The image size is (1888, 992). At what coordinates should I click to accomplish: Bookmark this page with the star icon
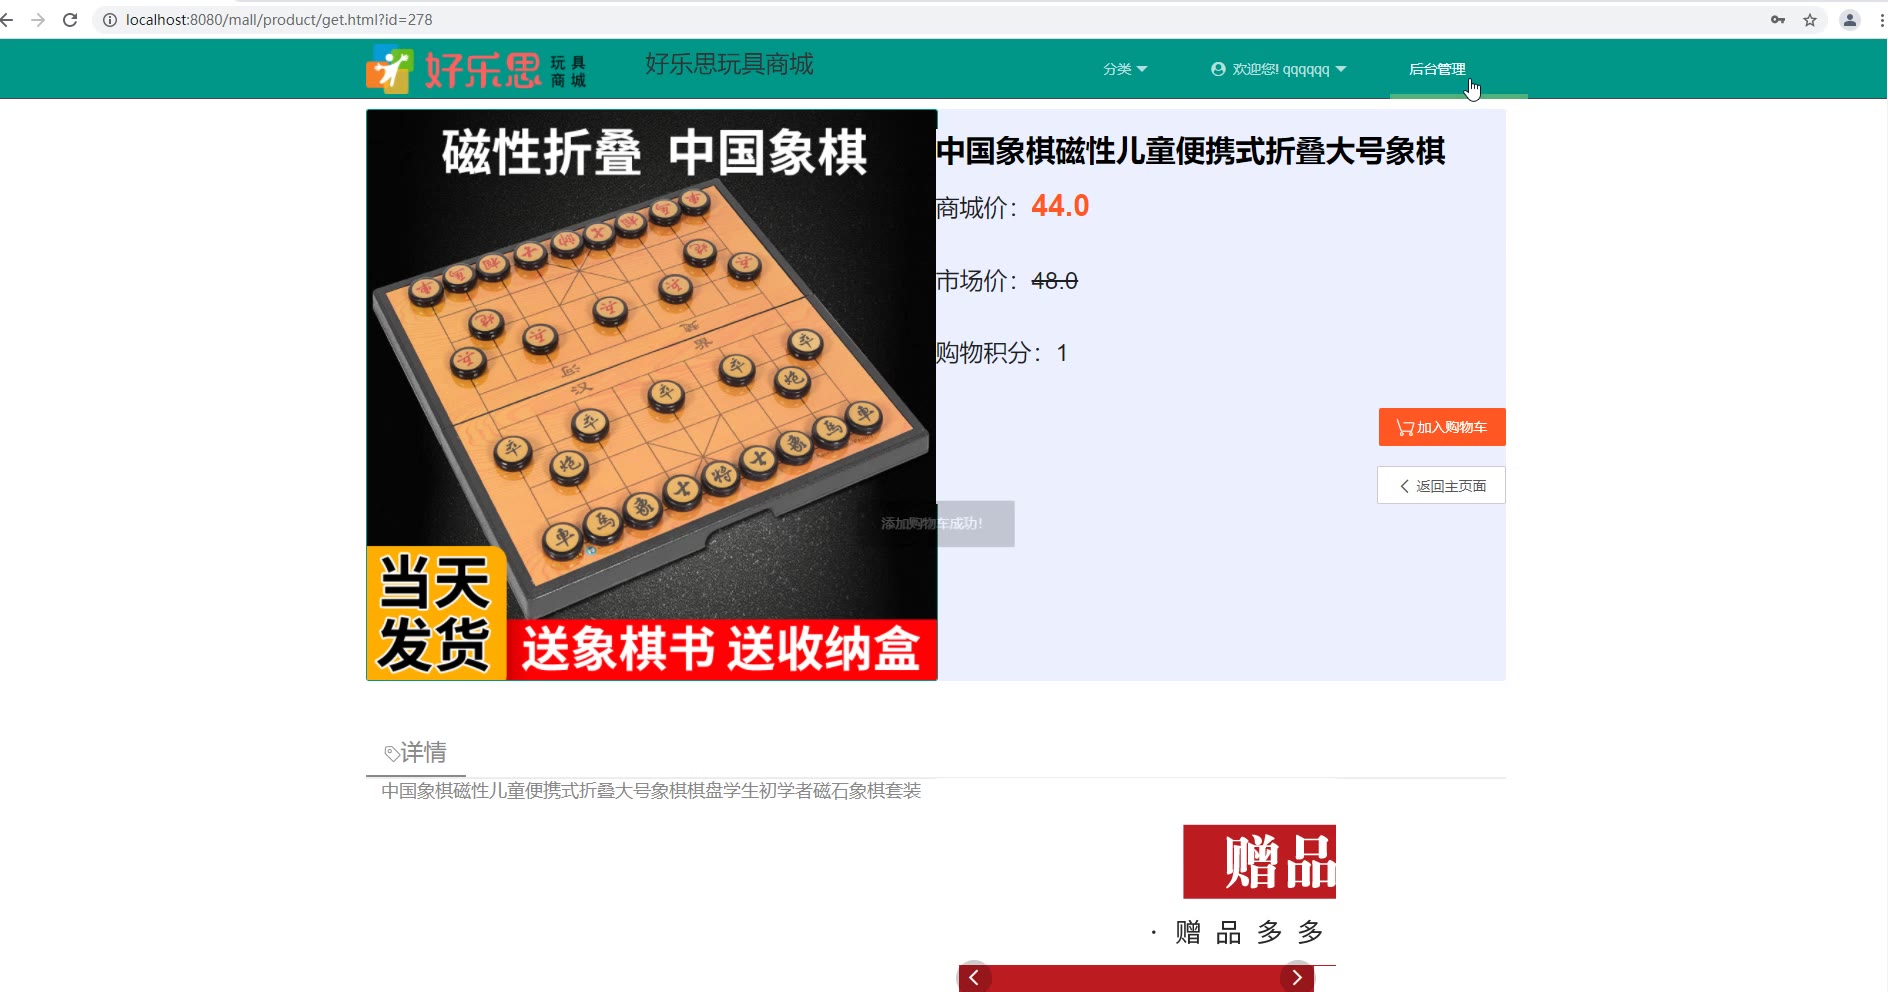point(1810,20)
